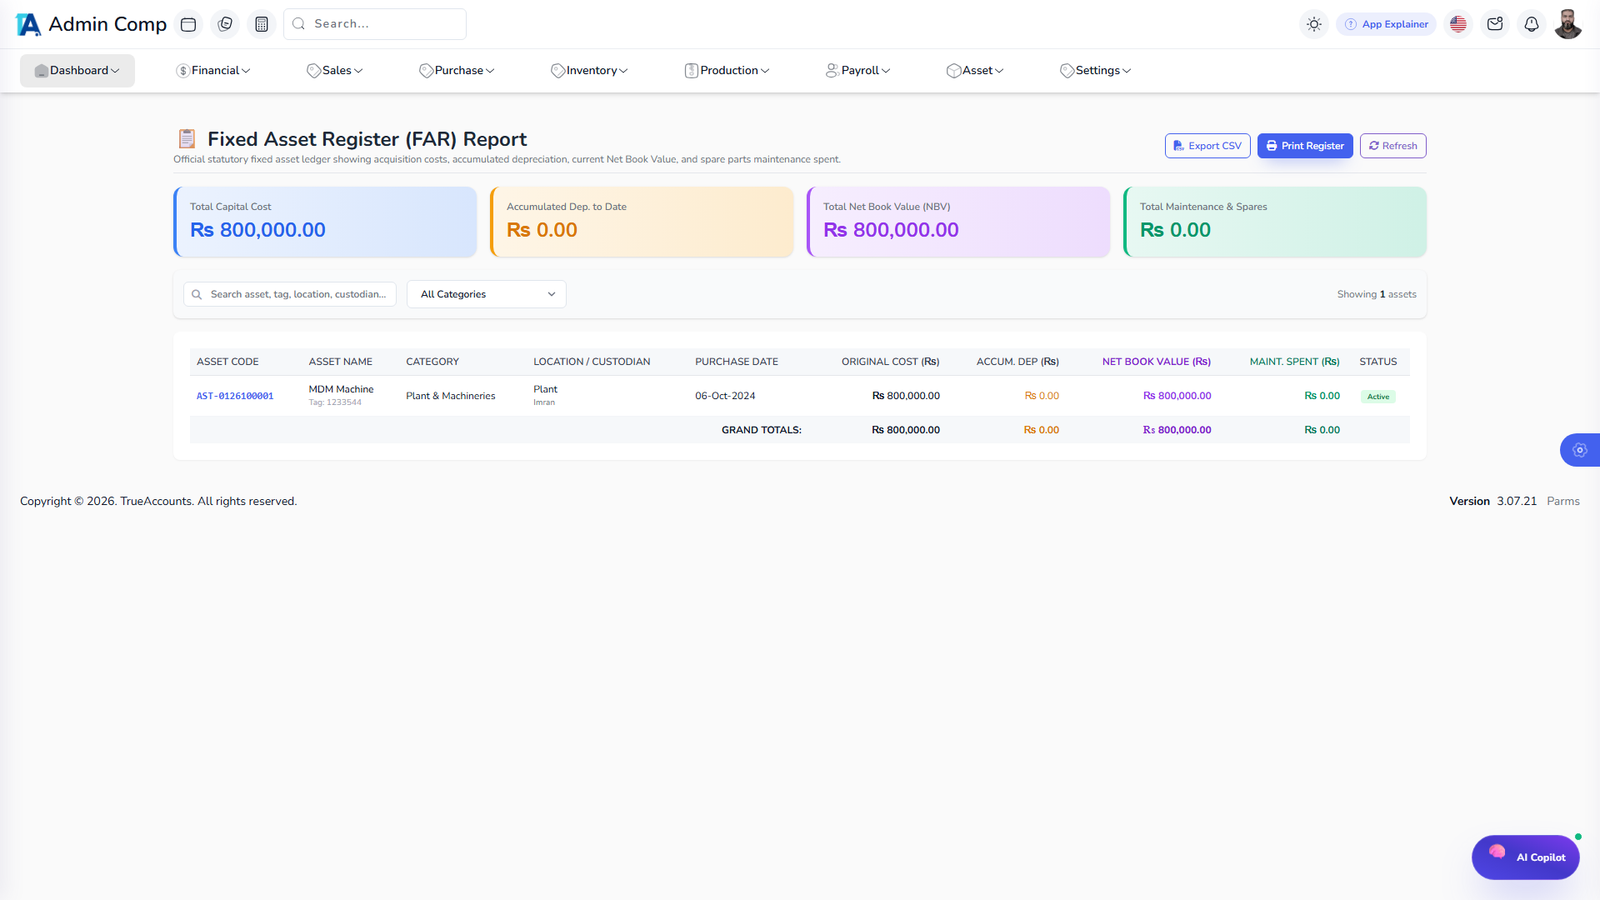Expand the Payroll menu dropdown
This screenshot has height=900, width=1600.
858,70
